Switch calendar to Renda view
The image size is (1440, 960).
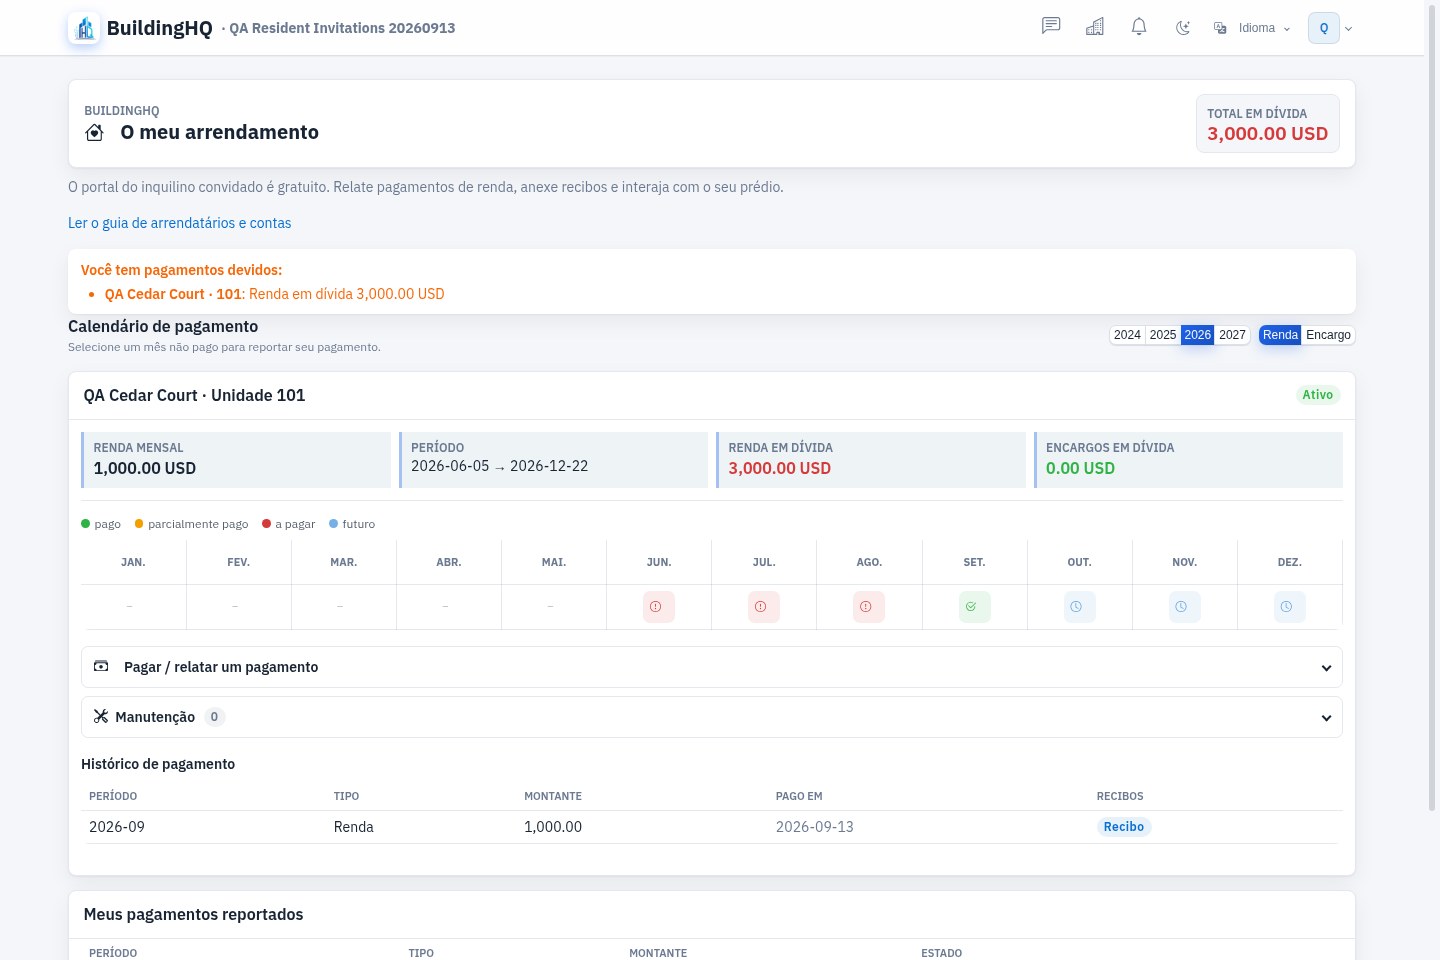point(1280,335)
